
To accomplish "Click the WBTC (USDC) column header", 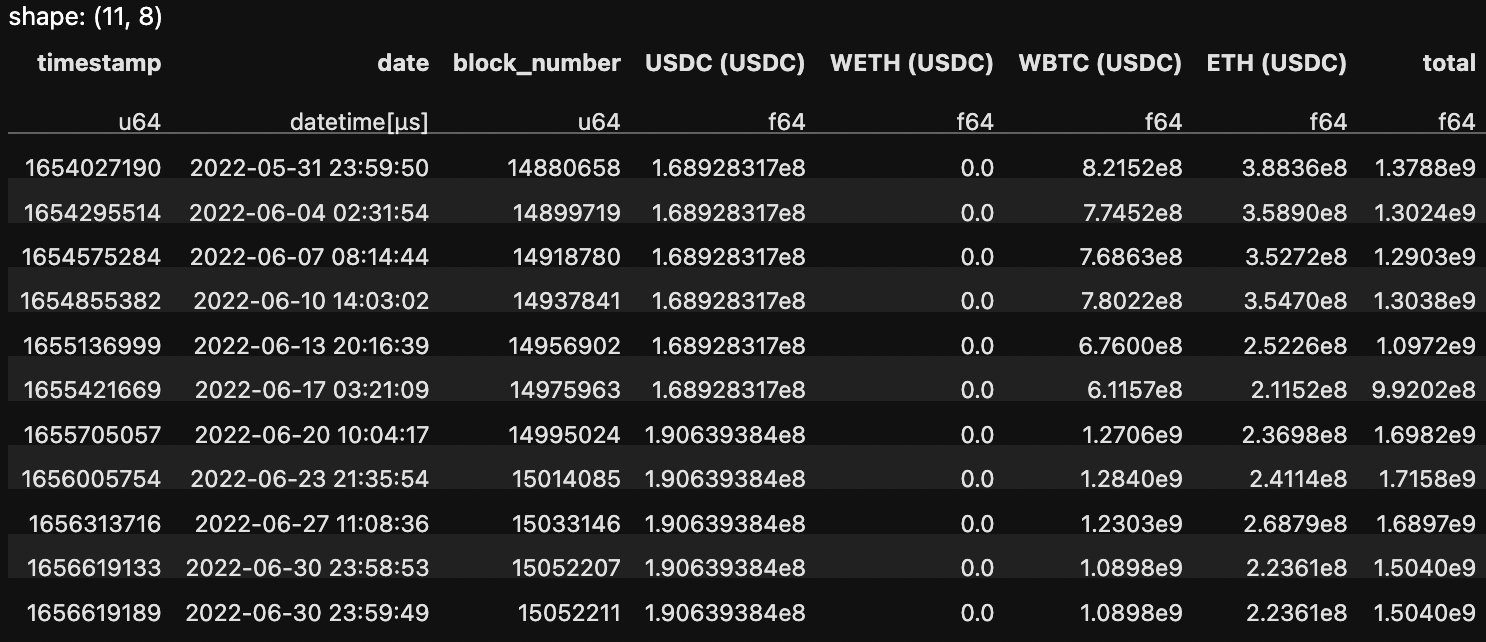I will [1100, 63].
